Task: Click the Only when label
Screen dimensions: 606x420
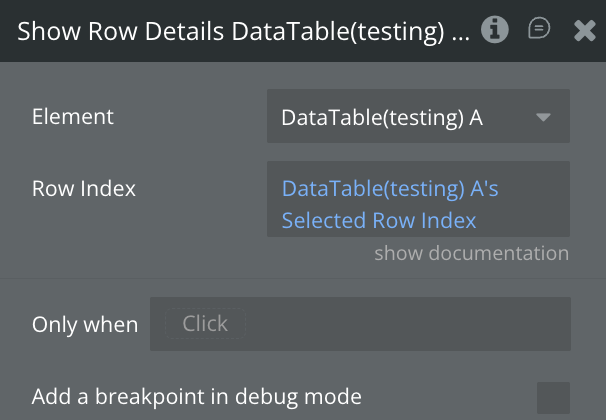Action: 85,325
